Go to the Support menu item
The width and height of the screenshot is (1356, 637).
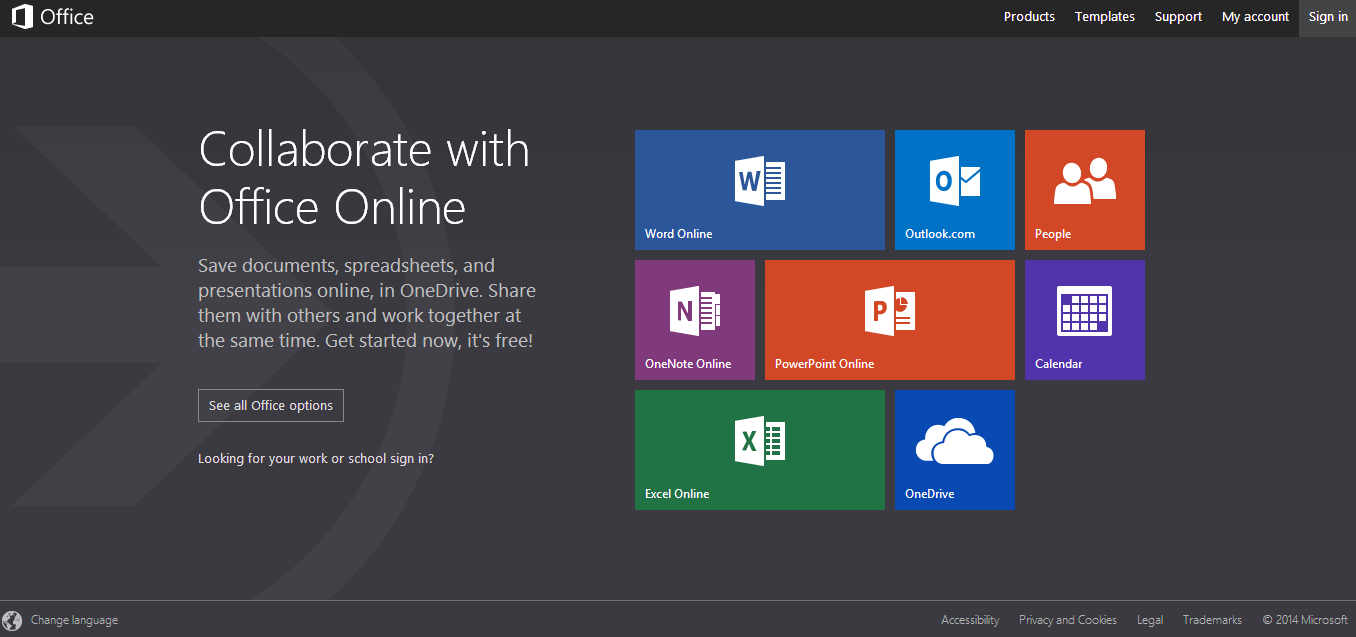coord(1178,17)
